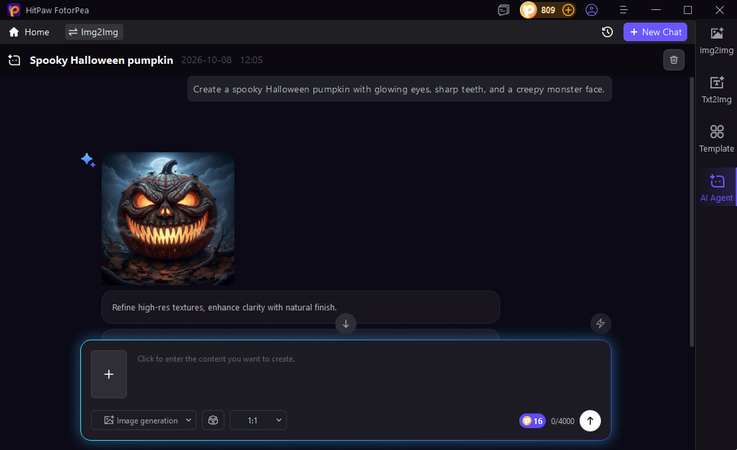Open the Image generation mode dropdown
The image size is (737, 450).
(143, 420)
